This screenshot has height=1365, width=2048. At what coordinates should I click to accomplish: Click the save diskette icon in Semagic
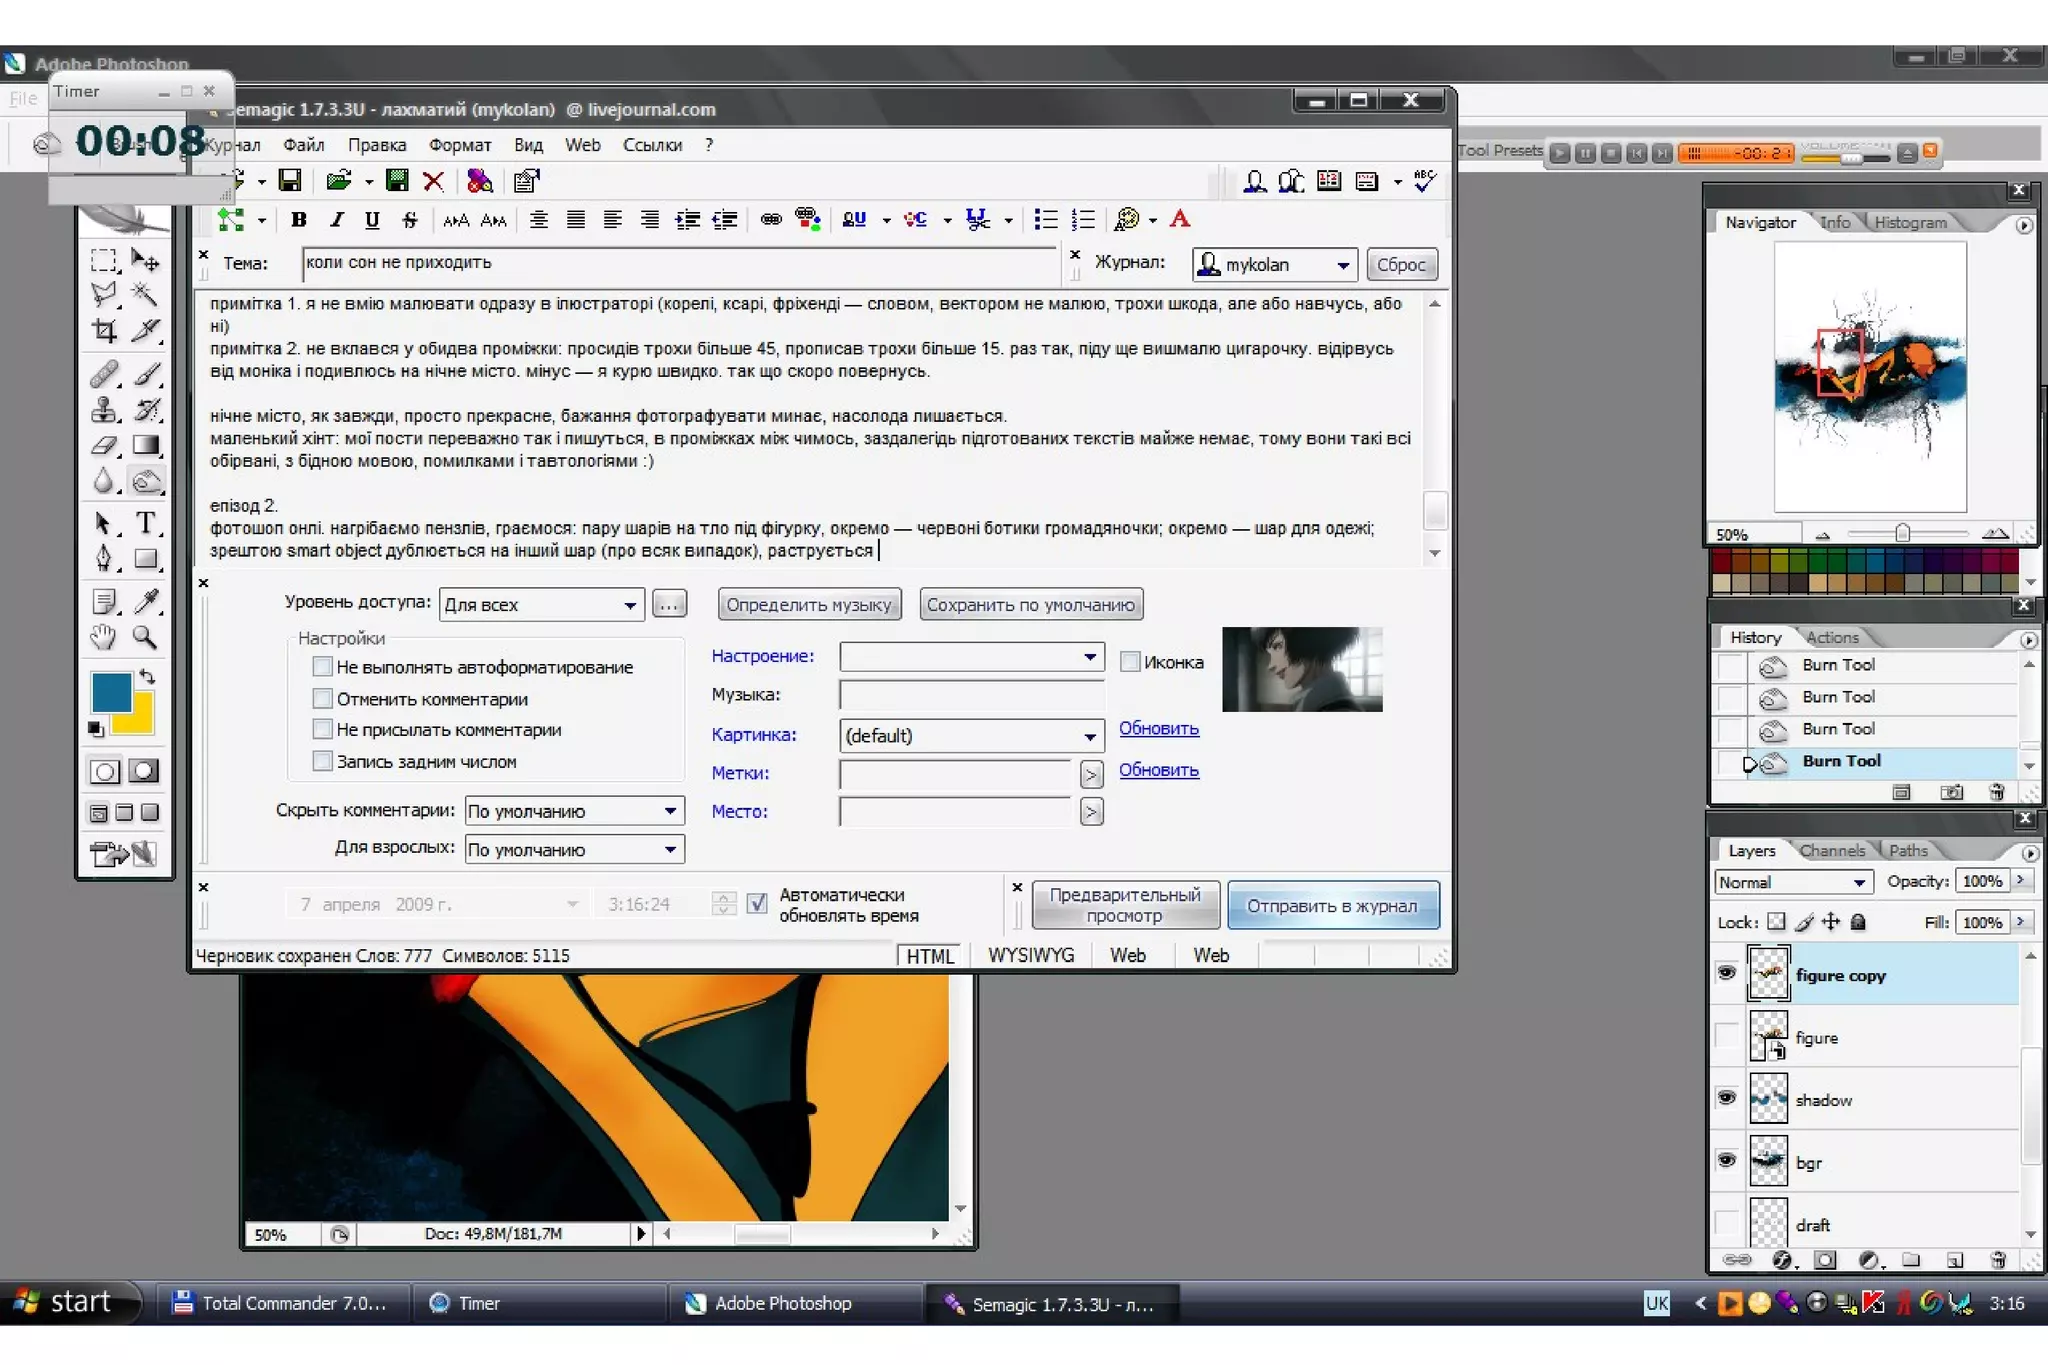coord(290,181)
